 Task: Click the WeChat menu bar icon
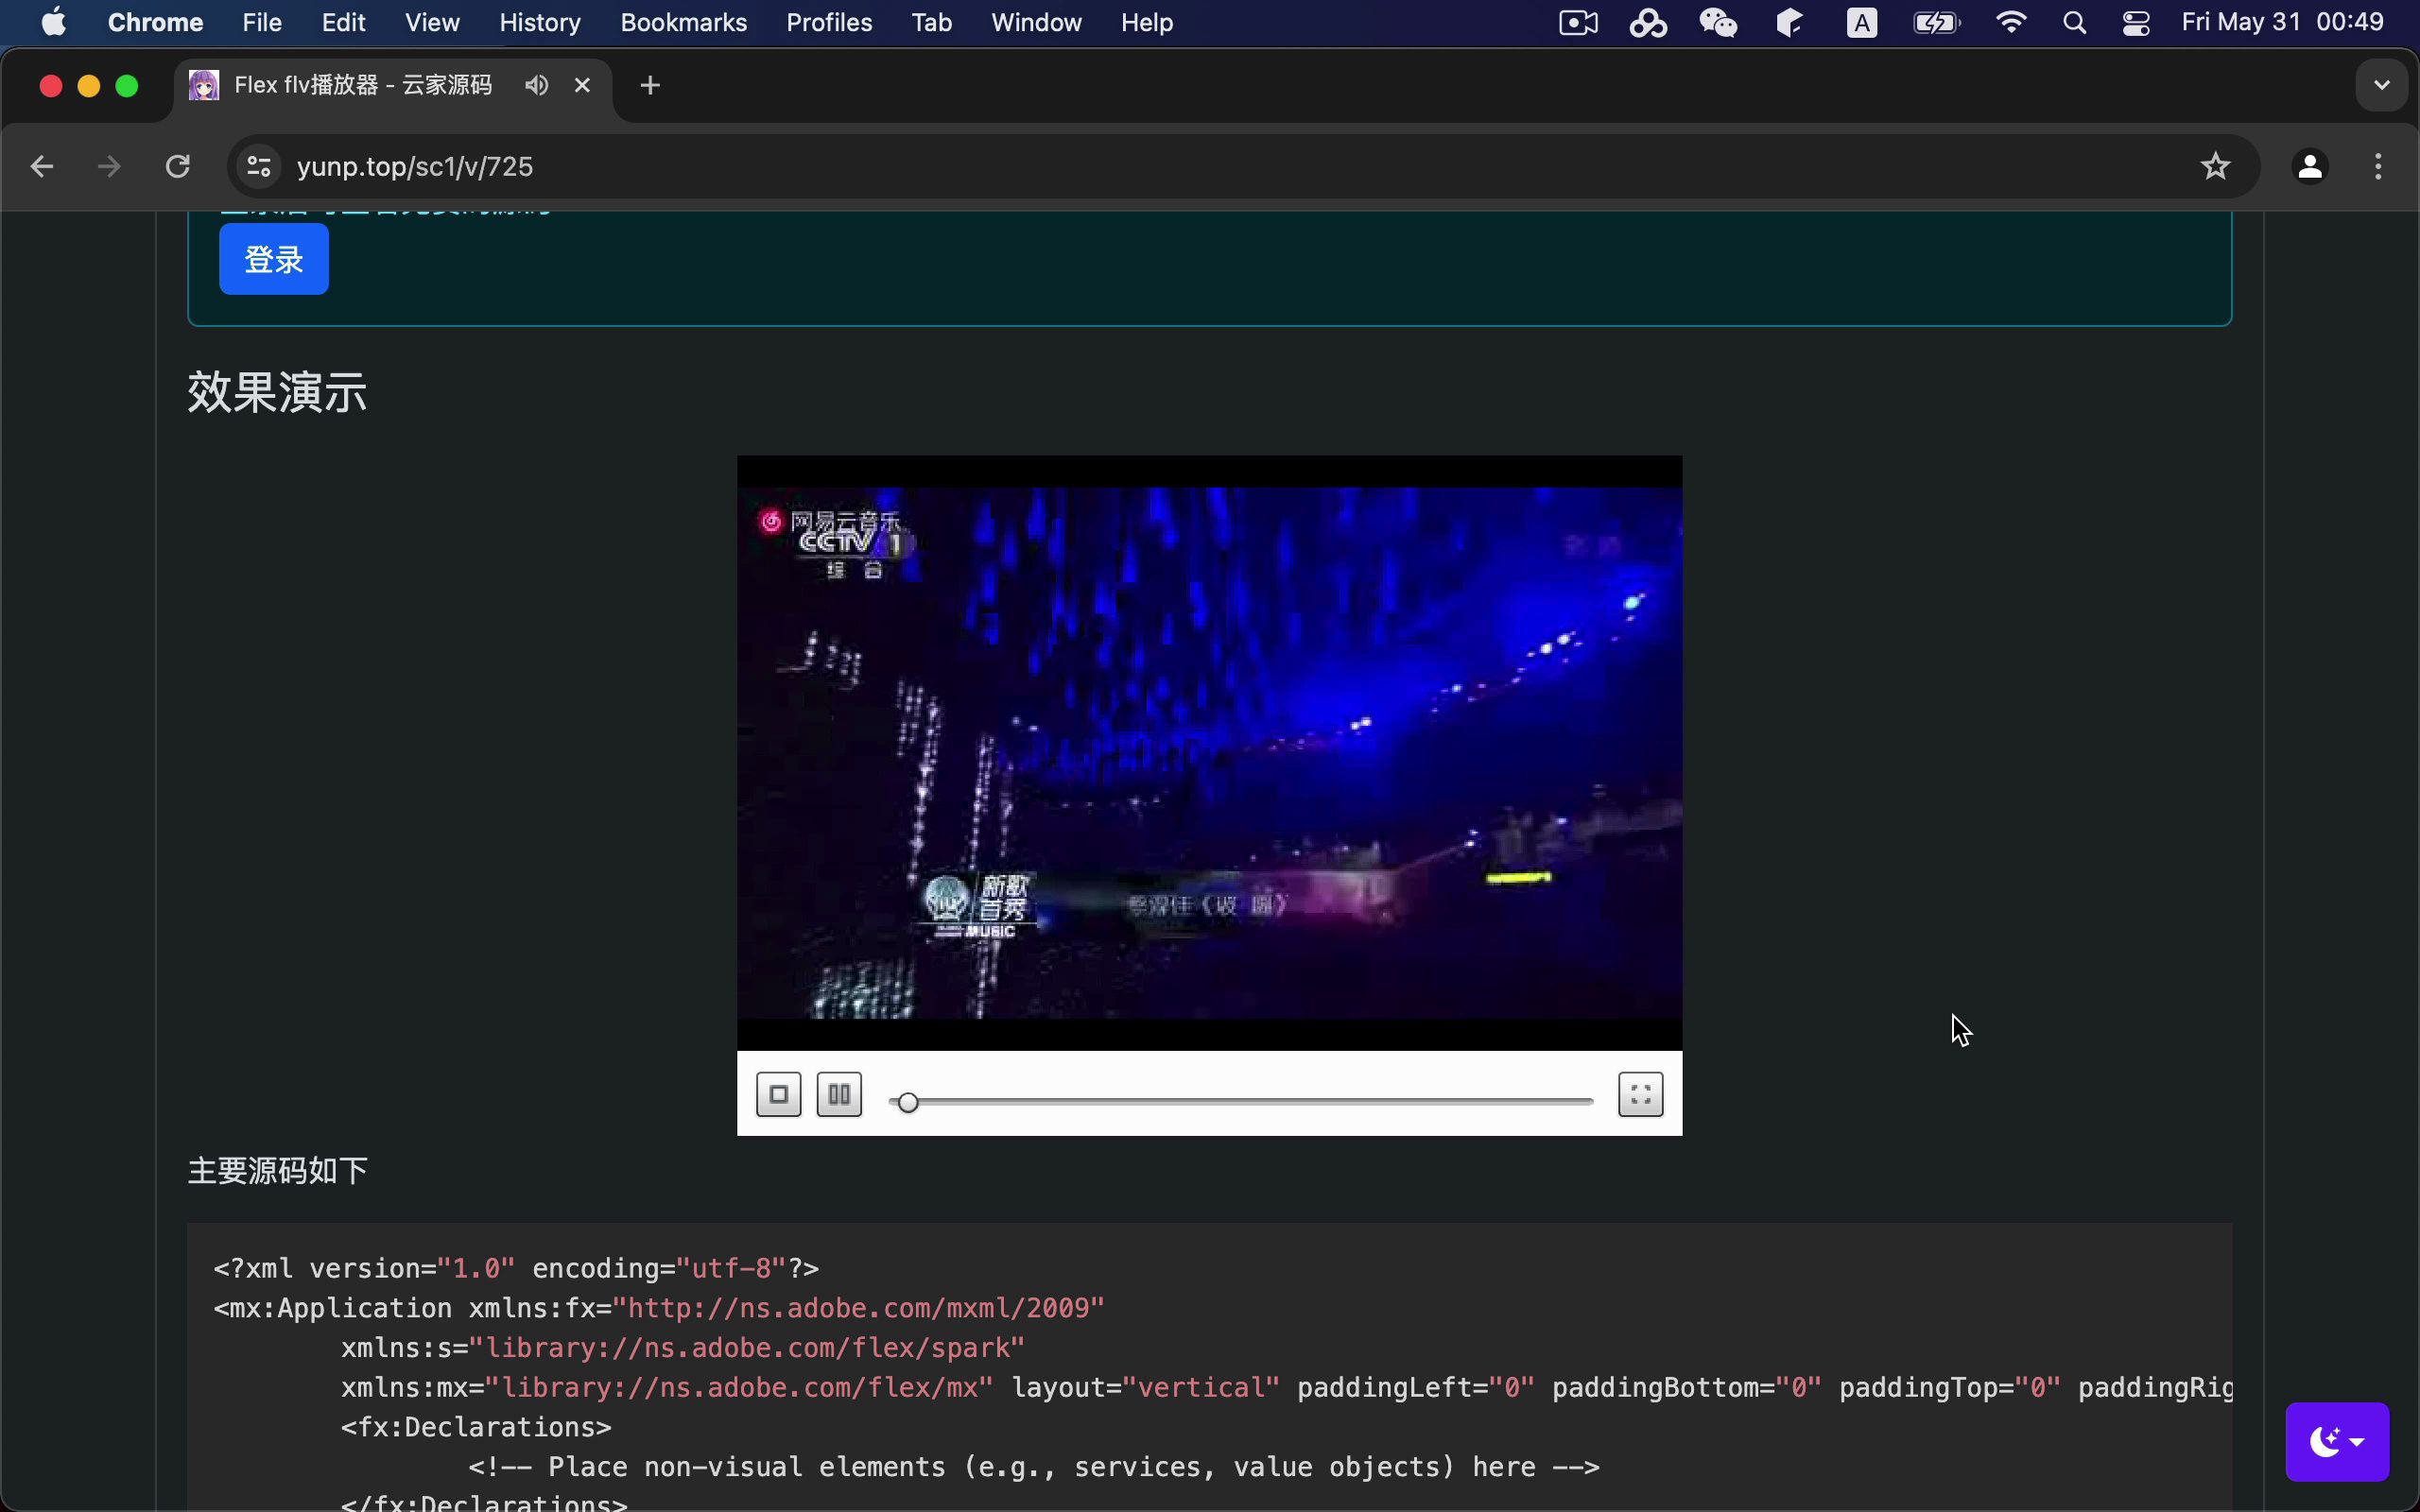click(1718, 22)
